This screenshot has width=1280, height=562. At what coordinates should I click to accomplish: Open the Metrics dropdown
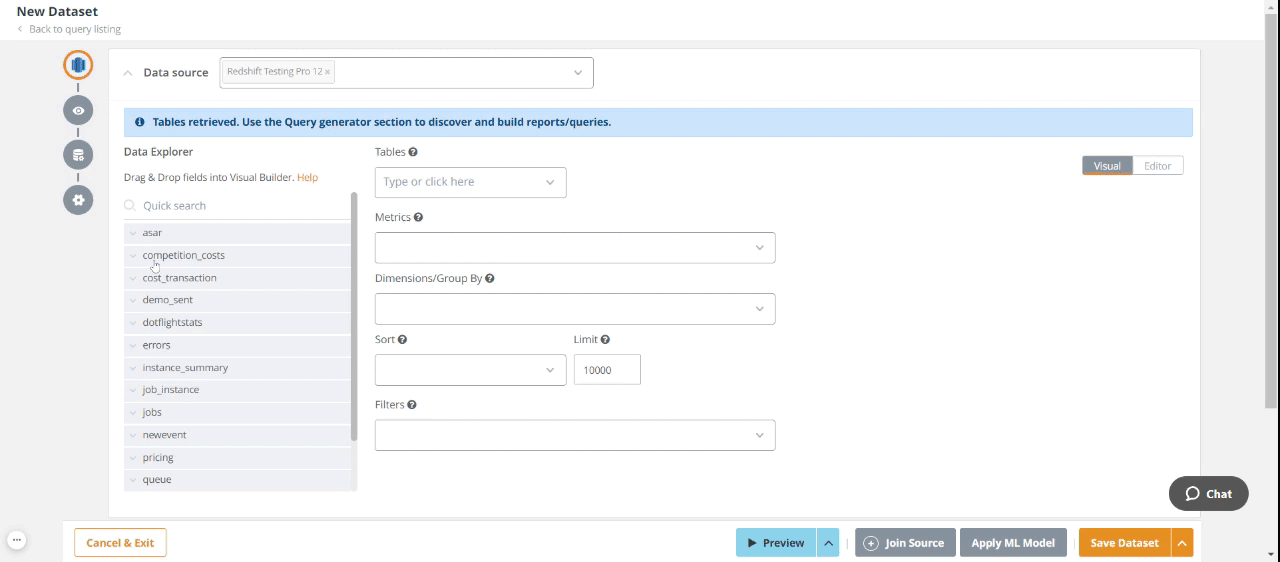[574, 248]
